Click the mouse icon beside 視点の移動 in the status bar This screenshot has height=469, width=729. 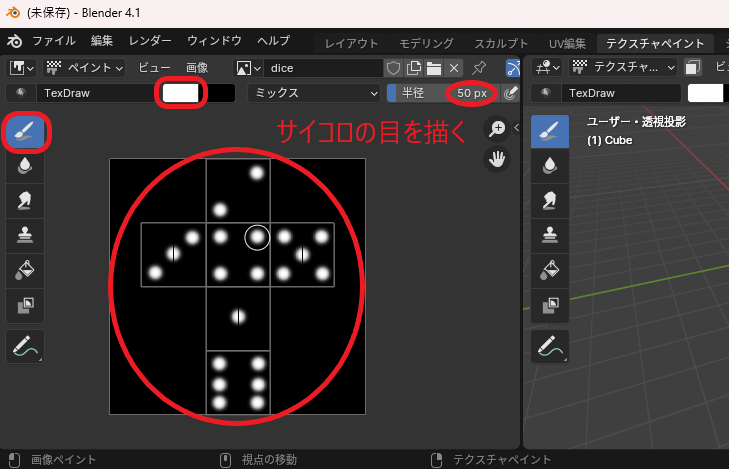[225, 460]
